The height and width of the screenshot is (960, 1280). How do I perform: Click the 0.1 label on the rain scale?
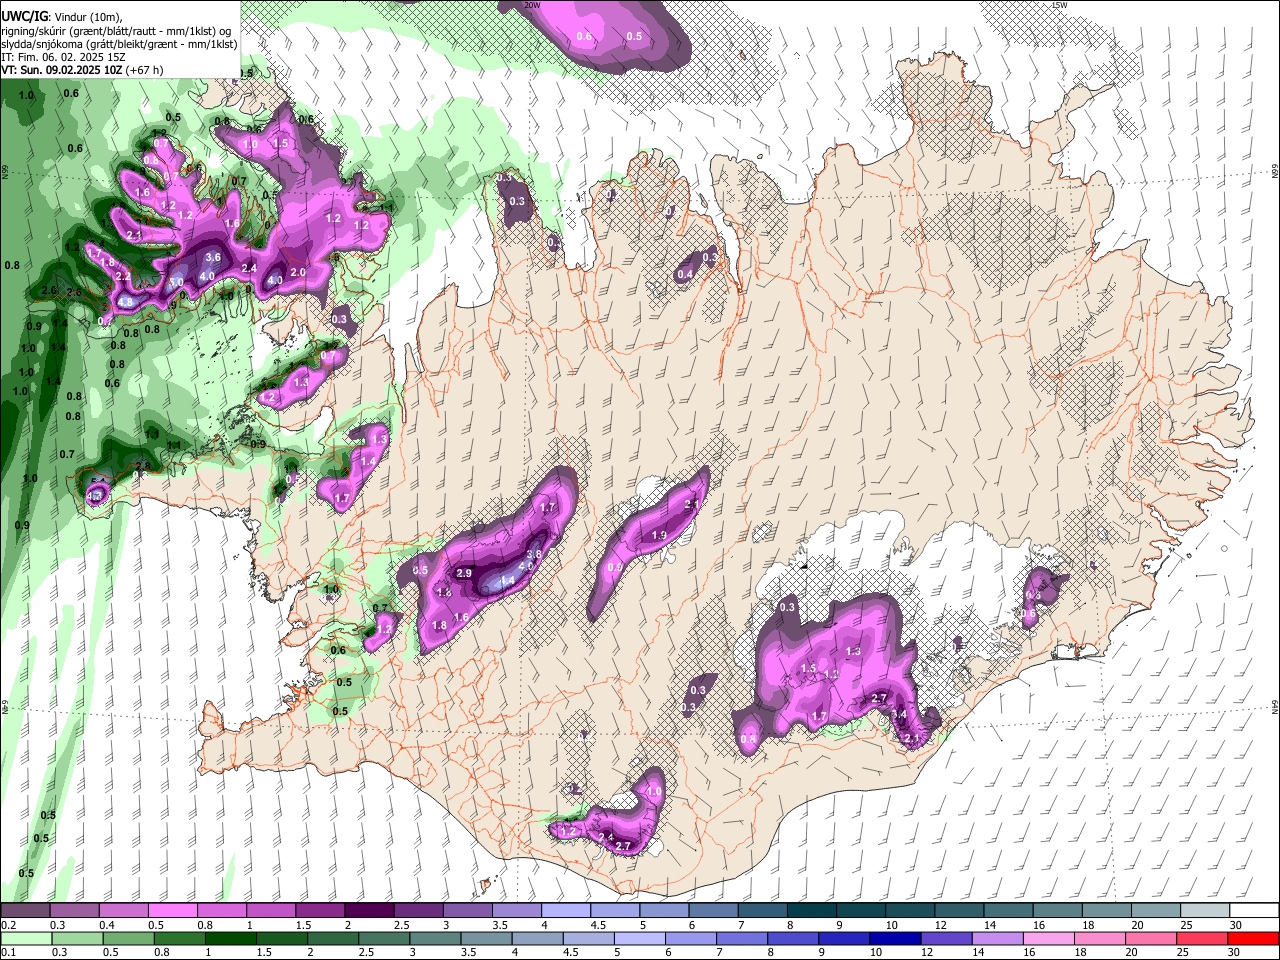click(8, 953)
